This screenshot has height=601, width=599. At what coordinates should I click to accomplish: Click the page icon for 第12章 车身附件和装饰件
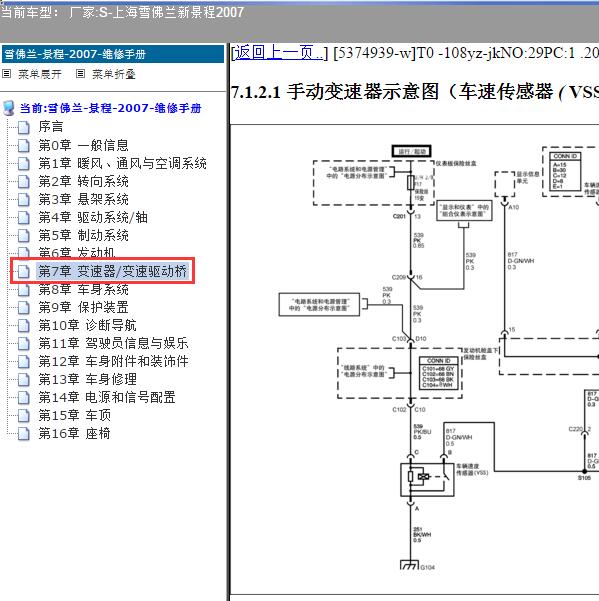tap(24, 362)
